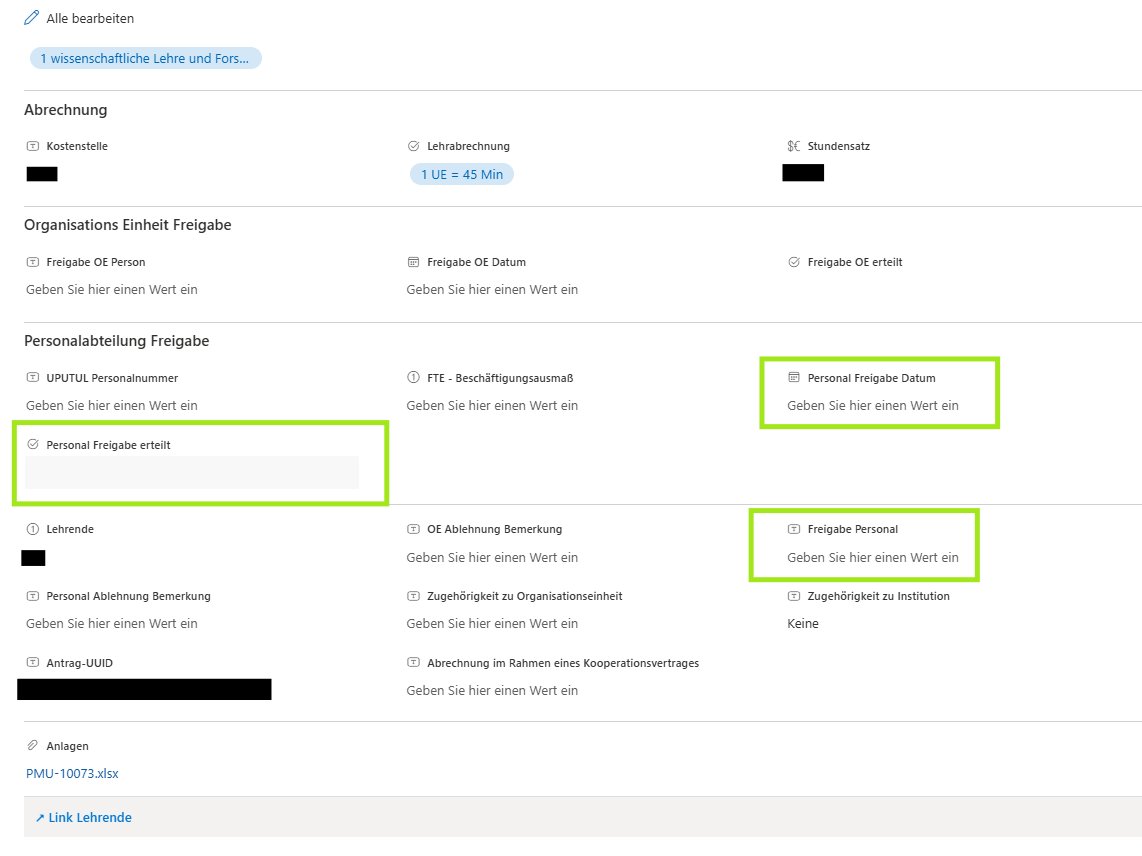The image size is (1142, 856).
Task: Click the Alle bearbeiten button
Action: [79, 18]
